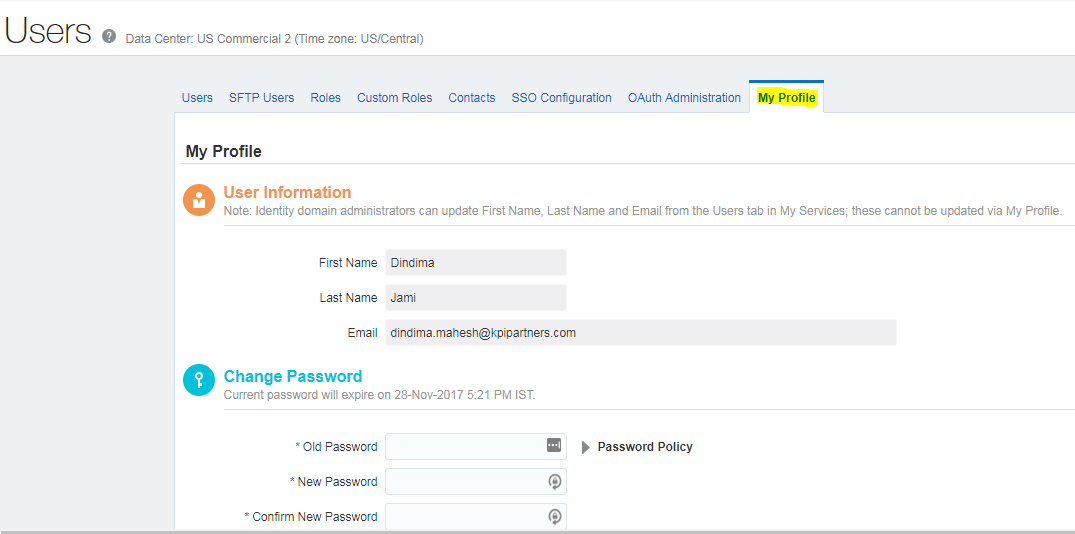Click the First Name field showing Dindima
This screenshot has width=1075, height=534.
click(475, 263)
